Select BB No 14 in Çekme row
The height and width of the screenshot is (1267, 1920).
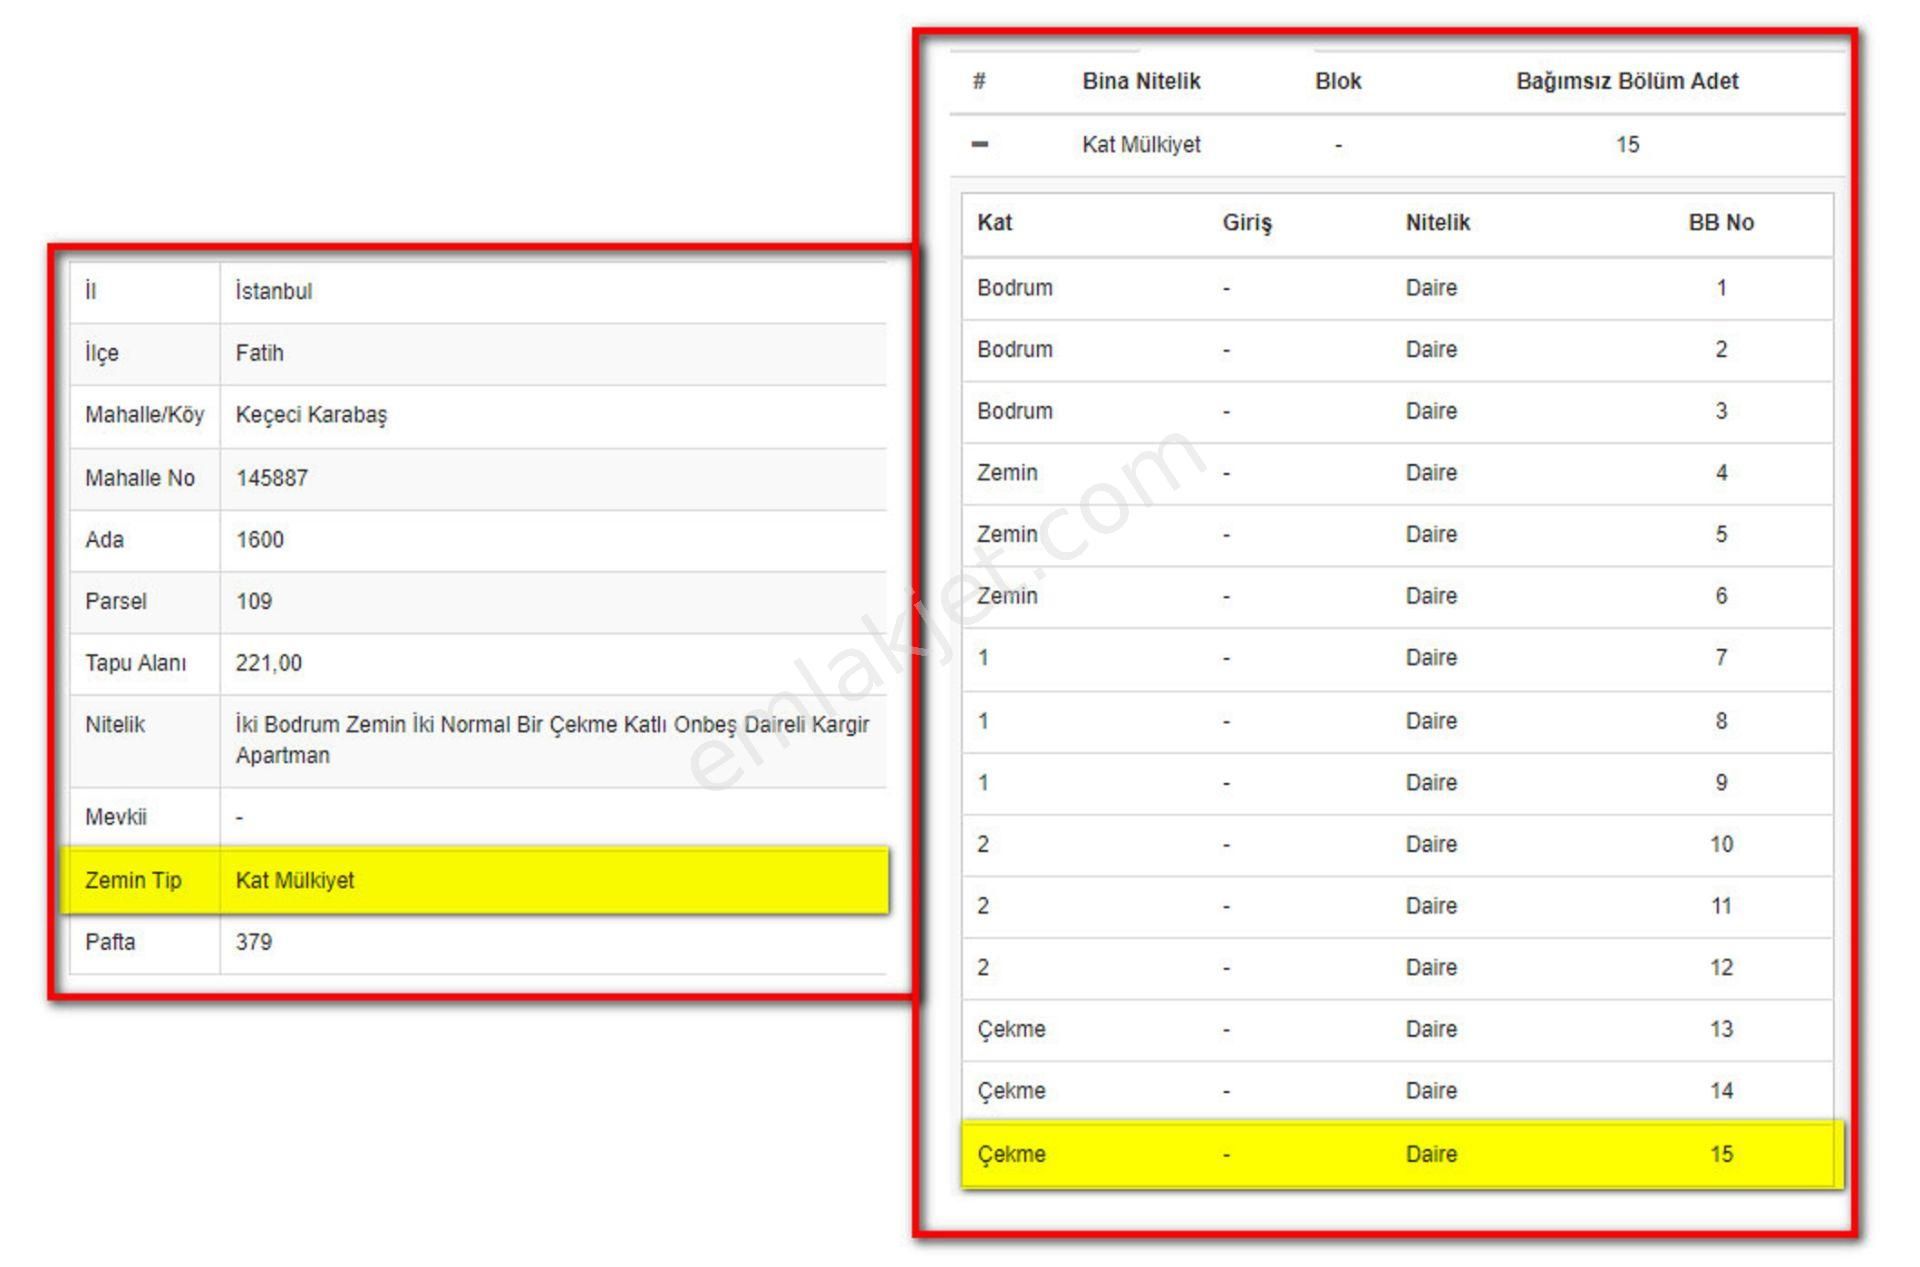pyautogui.click(x=1721, y=1091)
